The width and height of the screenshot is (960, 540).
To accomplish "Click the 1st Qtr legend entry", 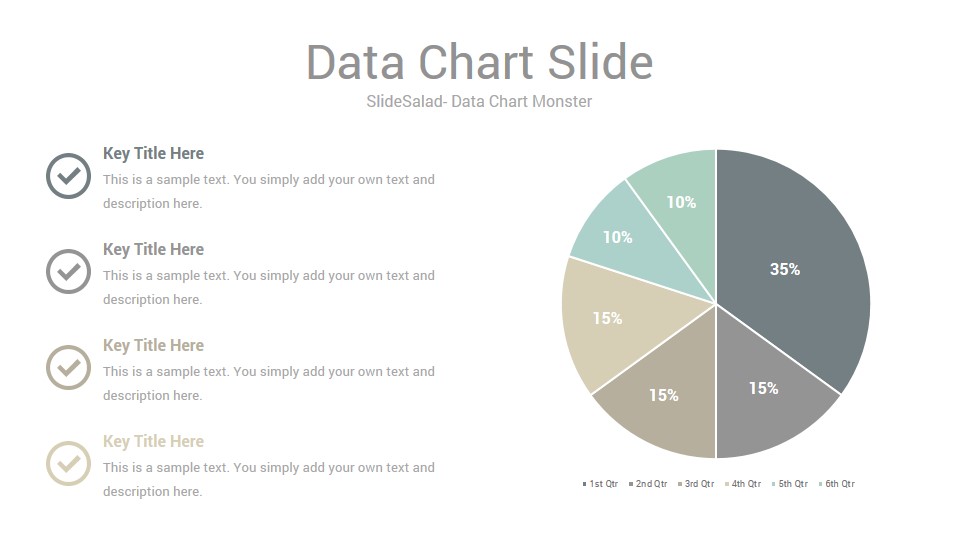I will pyautogui.click(x=600, y=484).
